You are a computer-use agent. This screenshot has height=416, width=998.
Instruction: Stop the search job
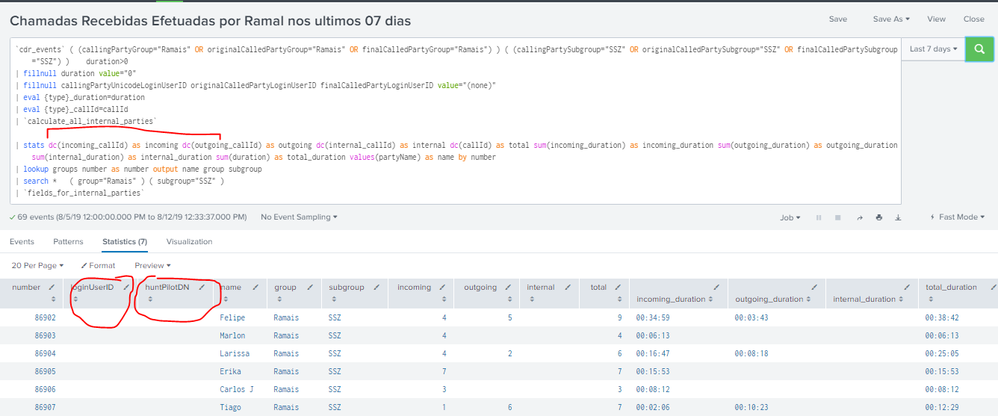coord(838,216)
